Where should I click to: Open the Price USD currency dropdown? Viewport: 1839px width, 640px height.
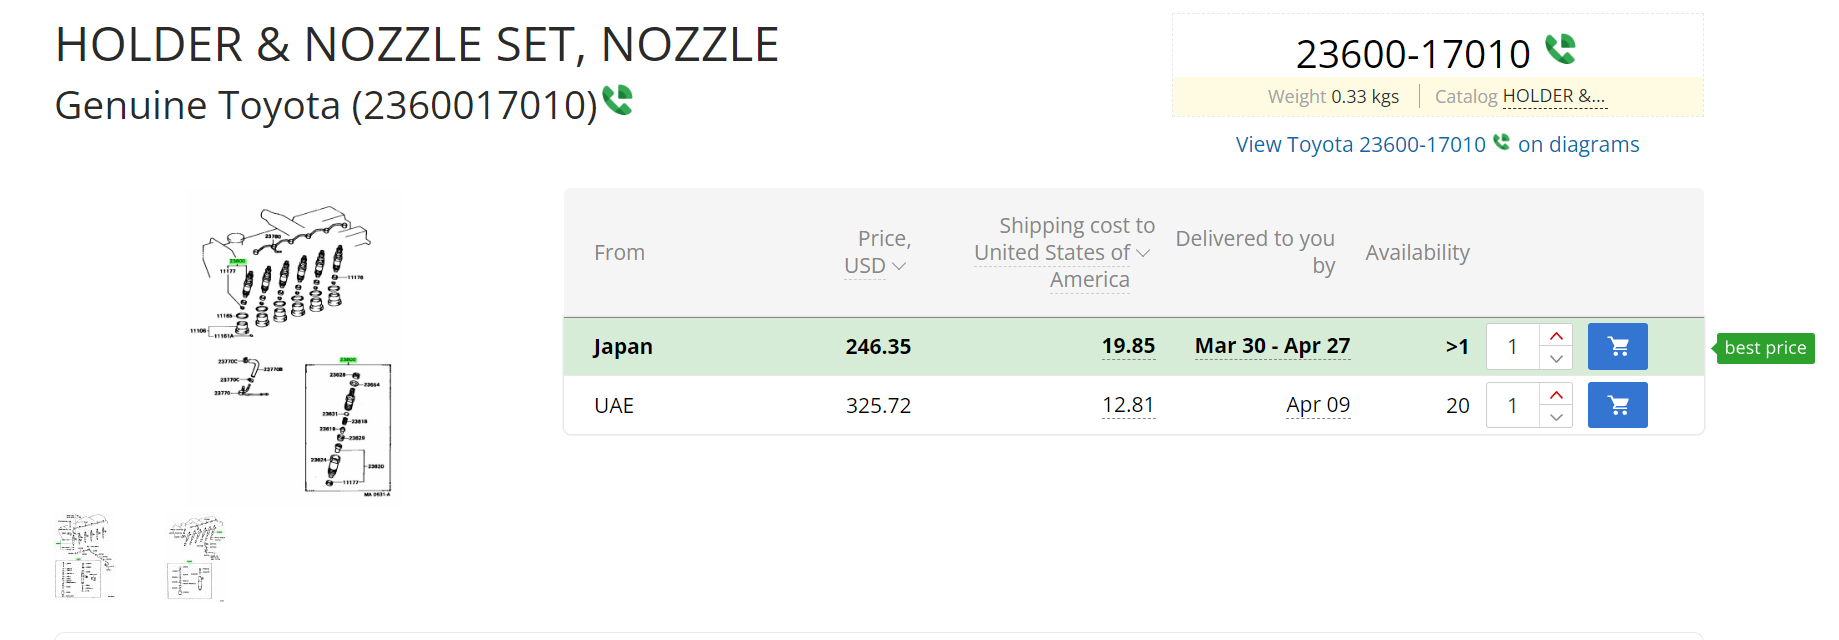(875, 266)
